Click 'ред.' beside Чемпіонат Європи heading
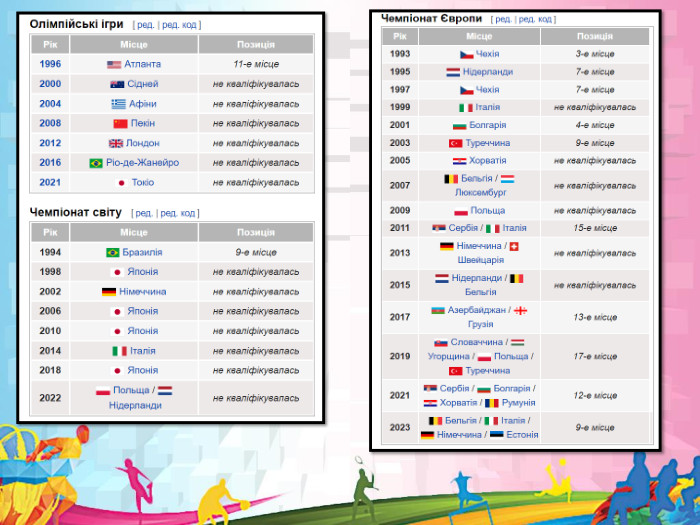This screenshot has height=525, width=700. 504,19
